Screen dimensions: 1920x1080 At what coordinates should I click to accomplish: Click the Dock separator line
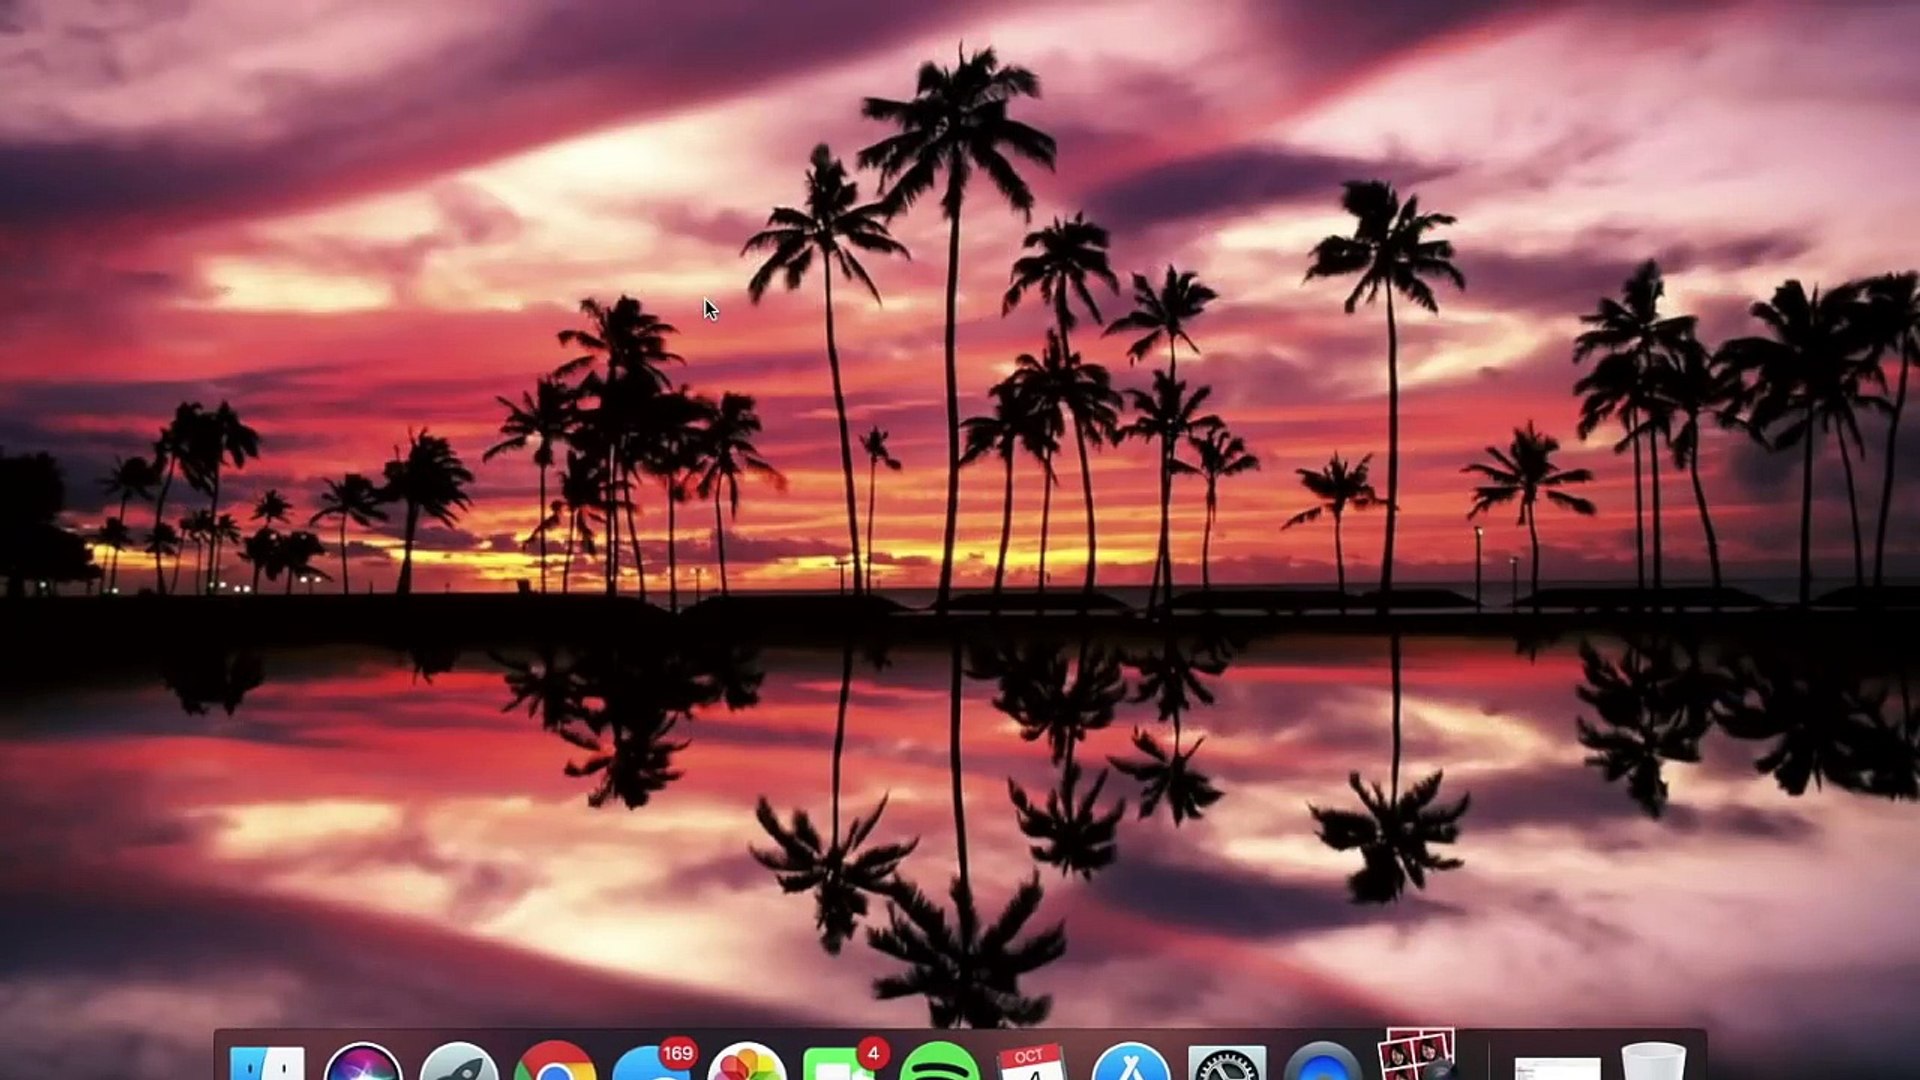(x=1488, y=1060)
